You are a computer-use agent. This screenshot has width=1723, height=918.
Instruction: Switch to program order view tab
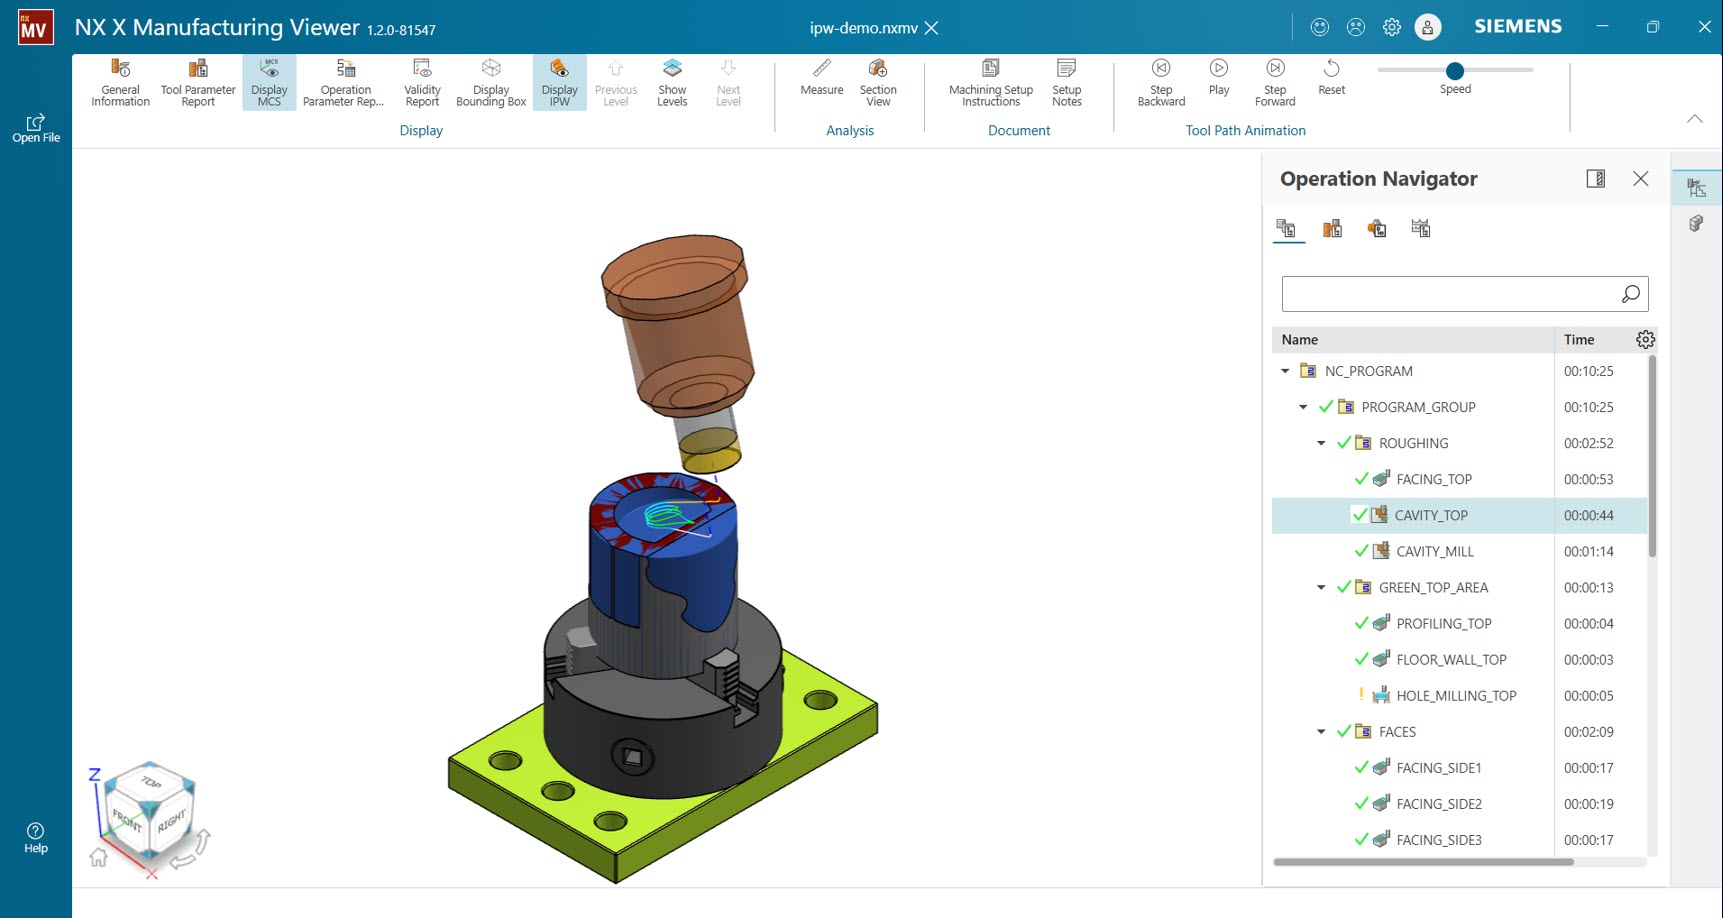pos(1287,229)
